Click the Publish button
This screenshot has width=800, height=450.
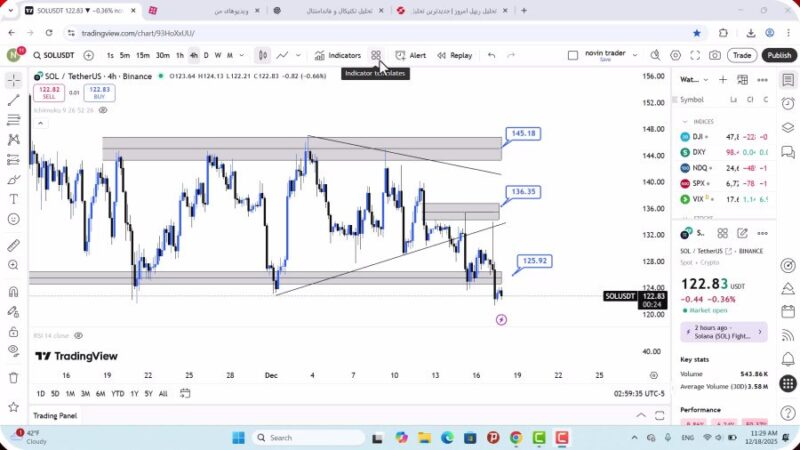coord(778,56)
